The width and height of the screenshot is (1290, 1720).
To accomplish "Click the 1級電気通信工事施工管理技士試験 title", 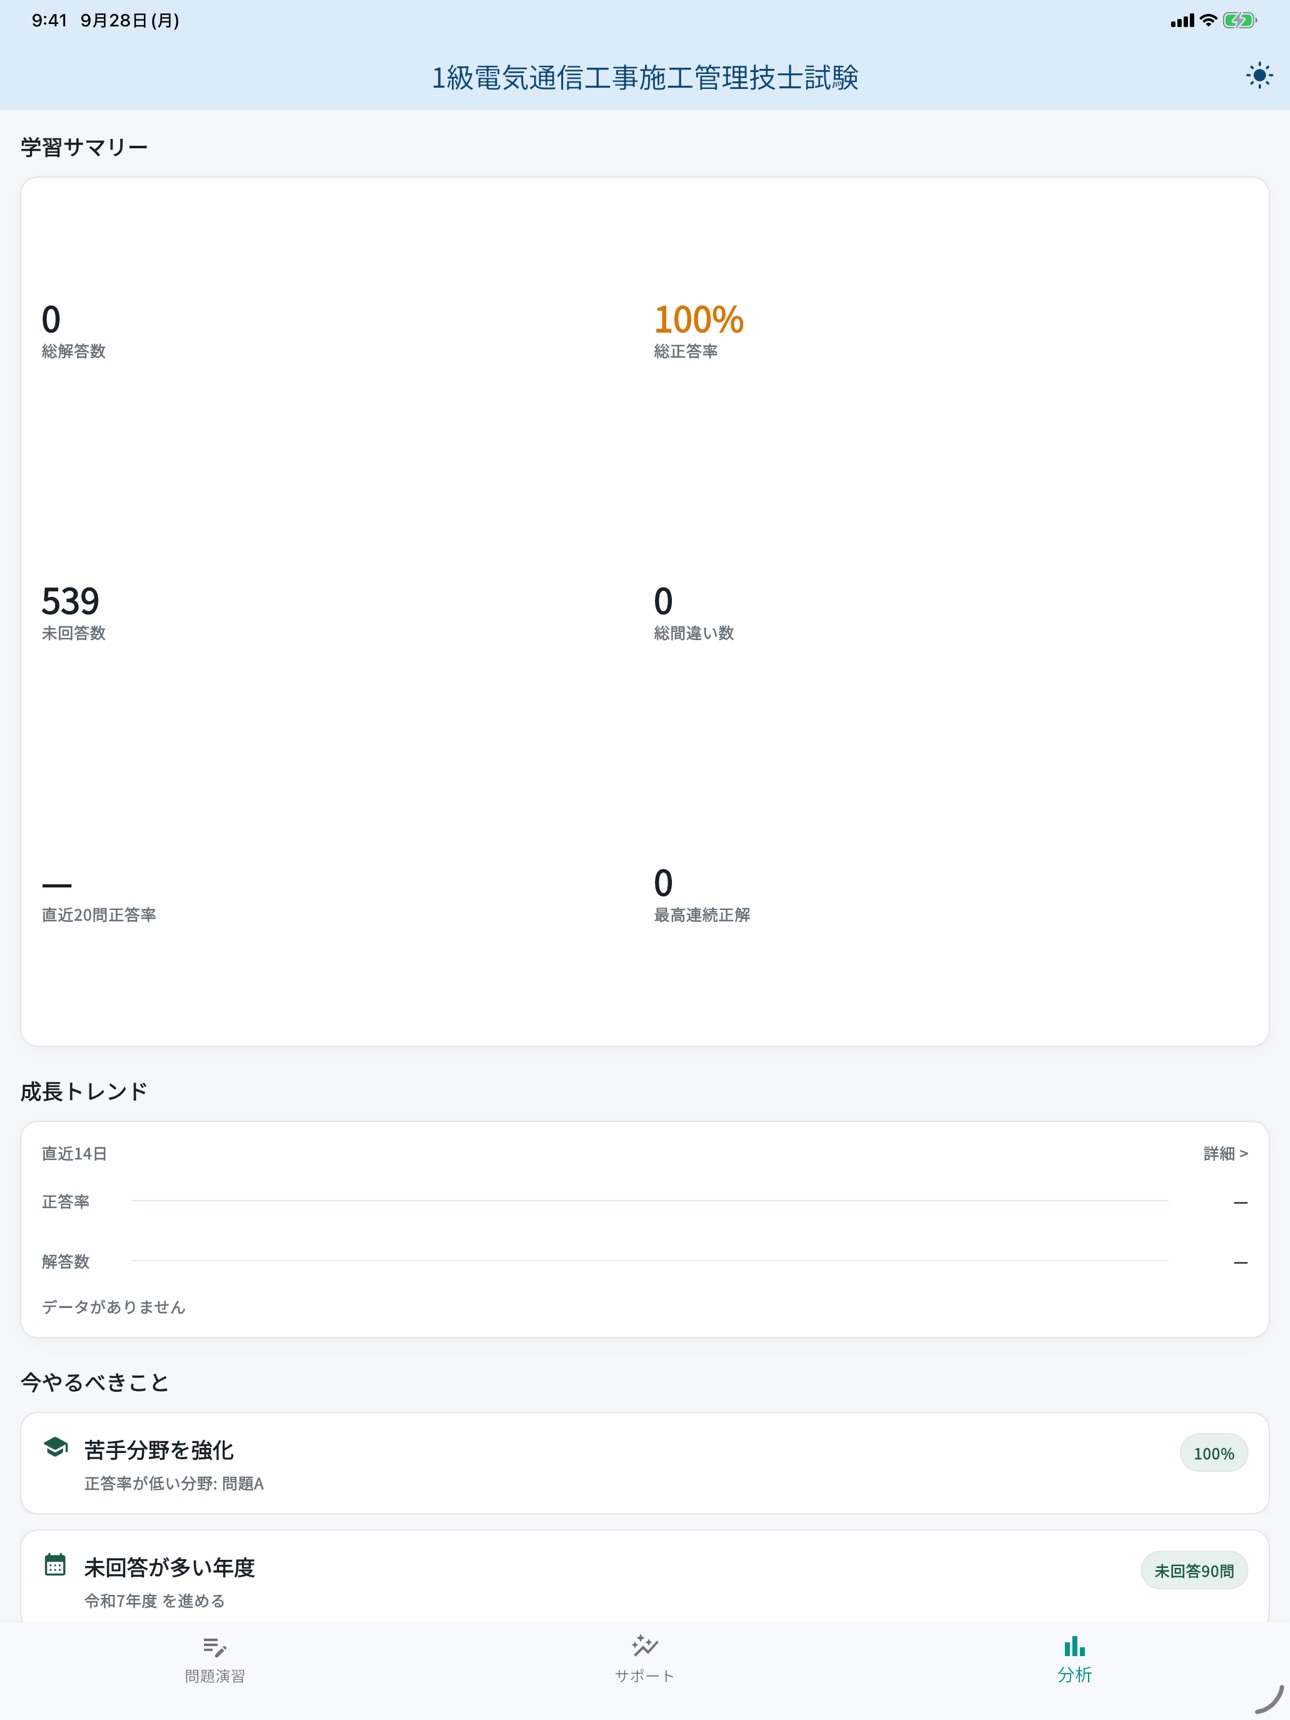I will point(645,78).
